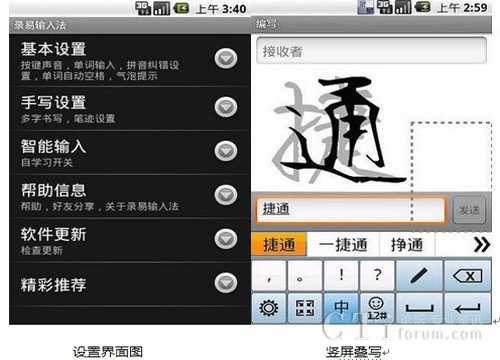
Task: Open the 帮助信息 settings entry
Action: [130, 196]
